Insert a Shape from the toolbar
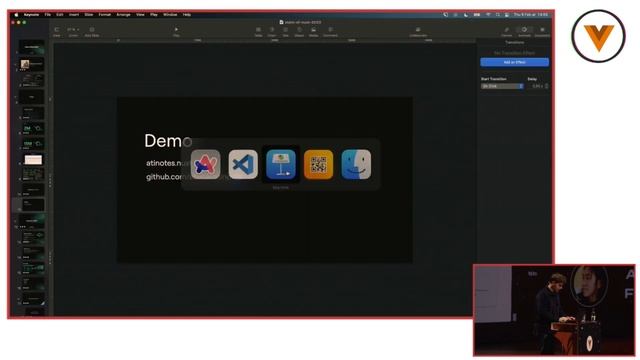 click(299, 32)
